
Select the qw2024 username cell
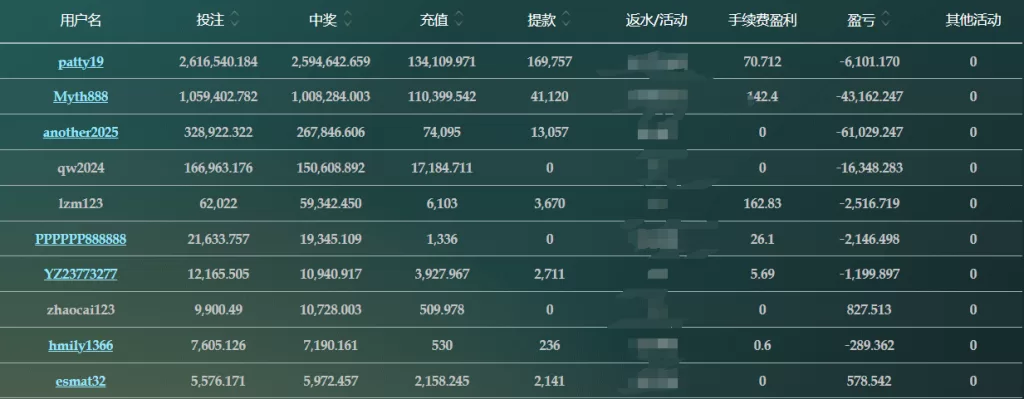(81, 168)
